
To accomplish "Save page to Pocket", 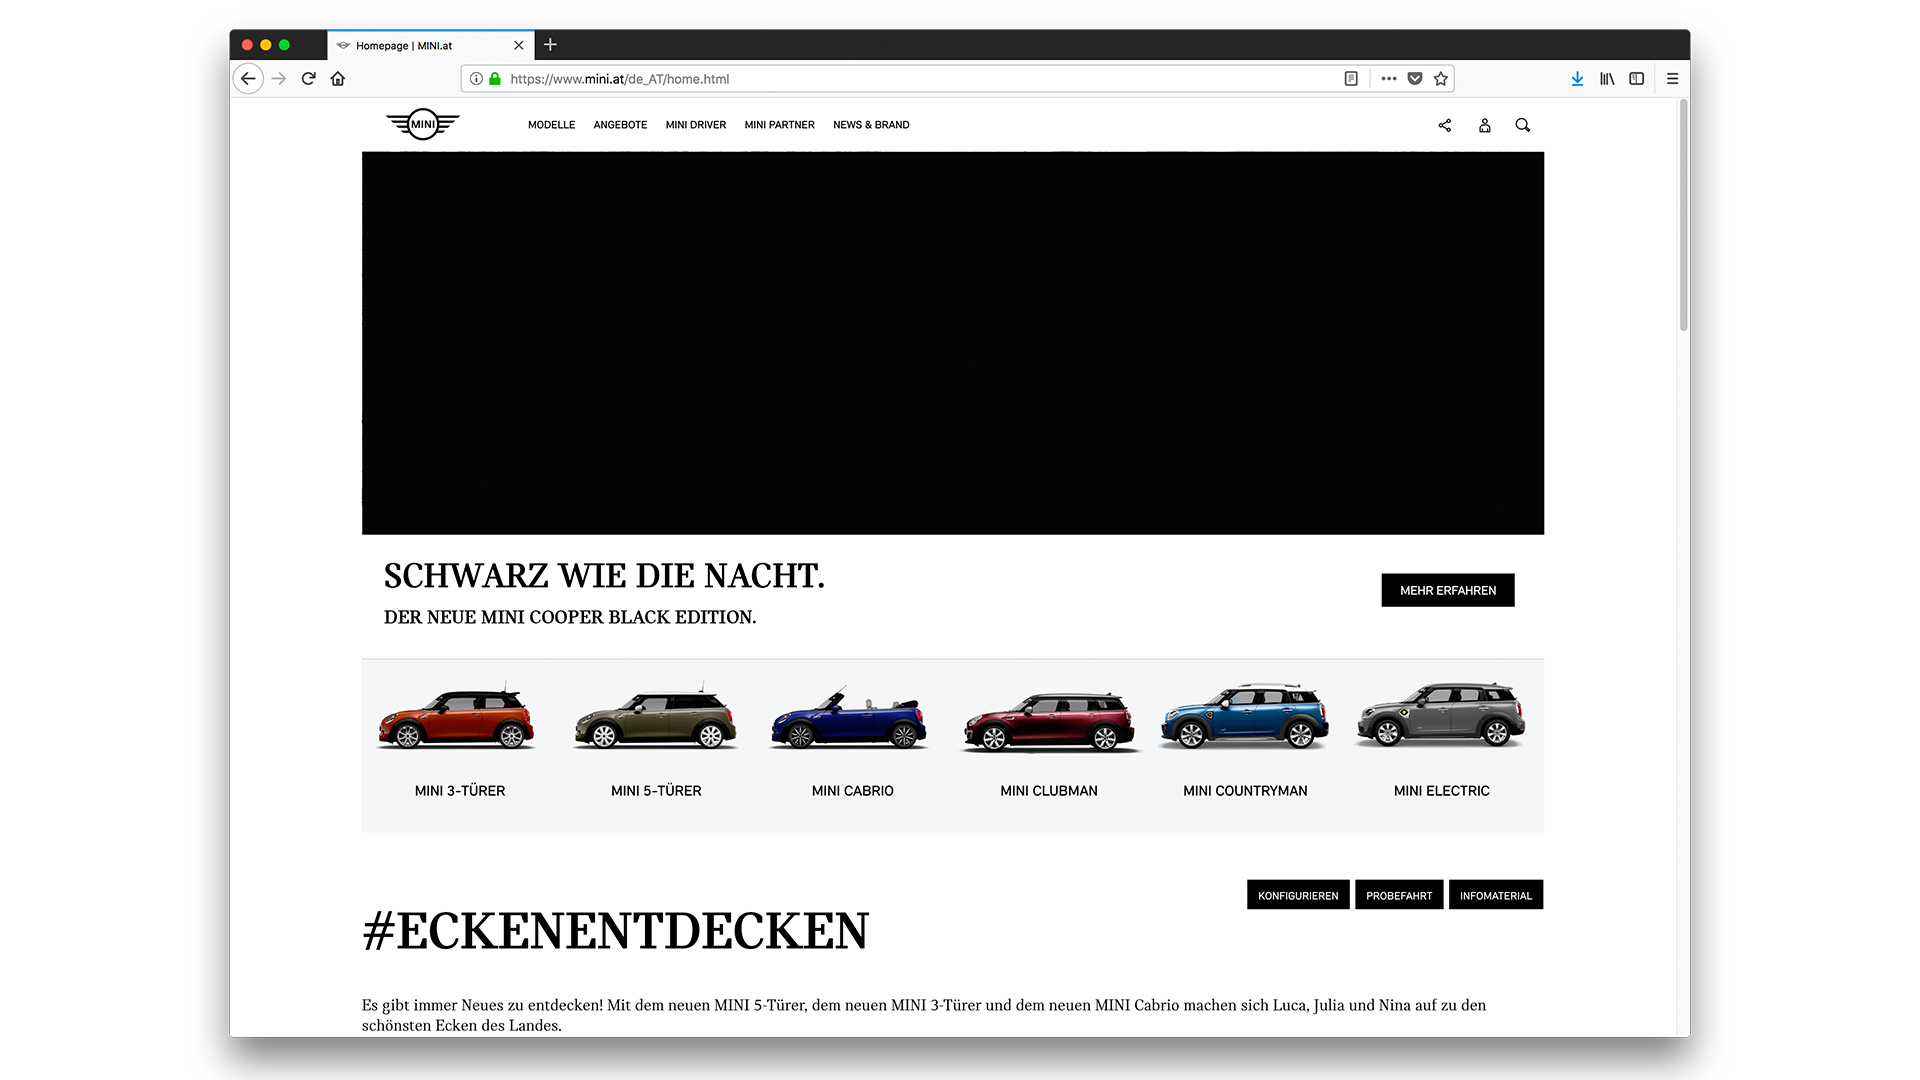I will [x=1415, y=79].
